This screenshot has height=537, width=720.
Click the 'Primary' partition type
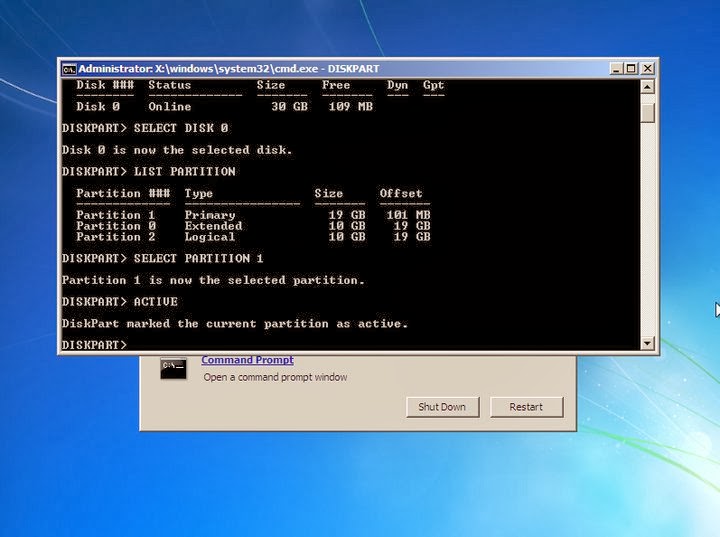(x=210, y=215)
